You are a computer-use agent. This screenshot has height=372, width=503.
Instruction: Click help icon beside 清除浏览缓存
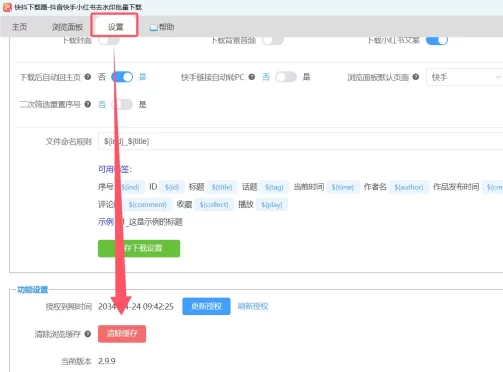click(88, 334)
